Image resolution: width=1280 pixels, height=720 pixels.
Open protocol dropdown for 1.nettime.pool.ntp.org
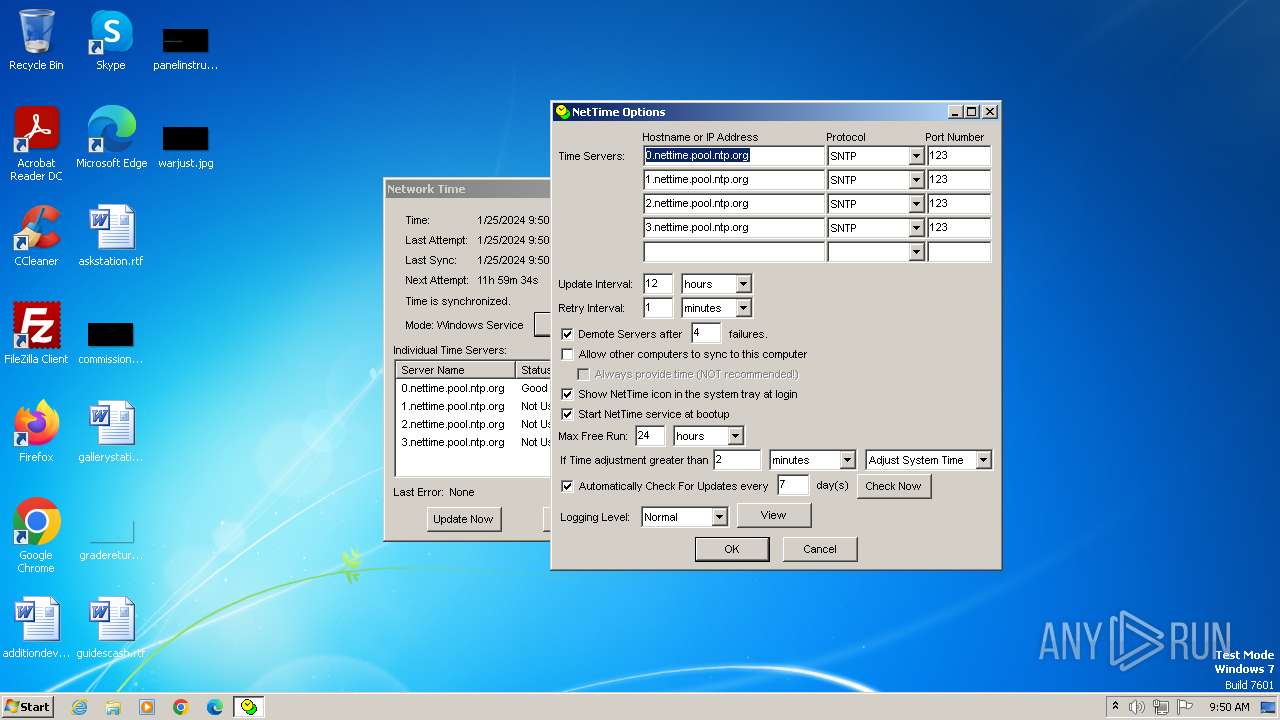[x=916, y=180]
